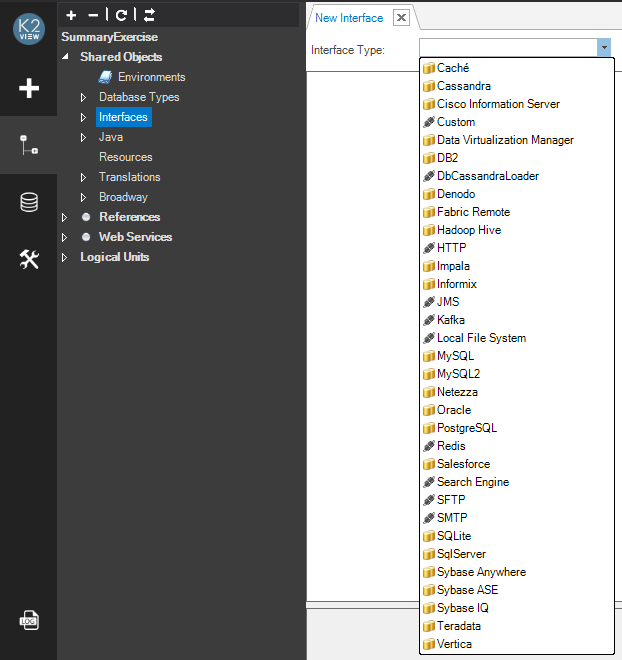
Task: Click the K2View logo icon
Action: point(28,29)
